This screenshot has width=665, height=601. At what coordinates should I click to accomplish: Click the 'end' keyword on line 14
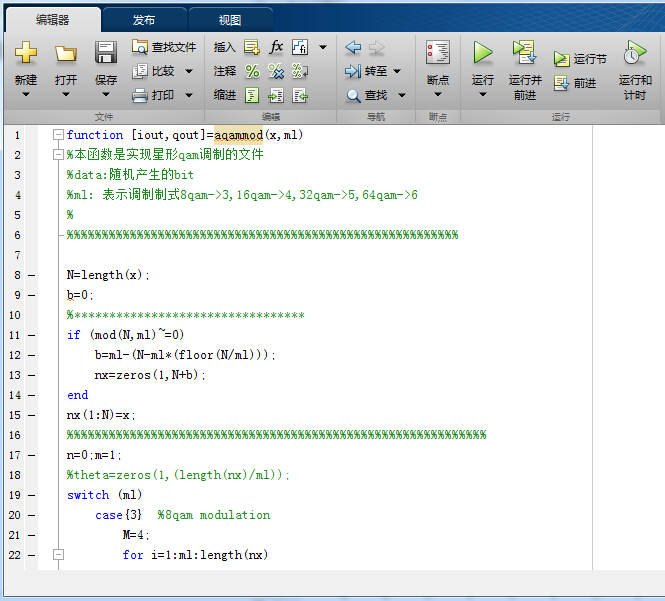[x=78, y=395]
